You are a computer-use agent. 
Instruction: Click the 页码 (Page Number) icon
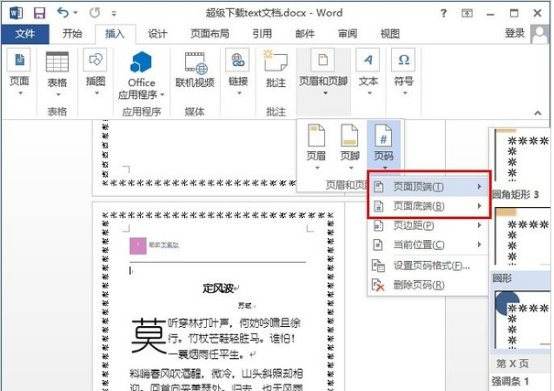pyautogui.click(x=384, y=135)
